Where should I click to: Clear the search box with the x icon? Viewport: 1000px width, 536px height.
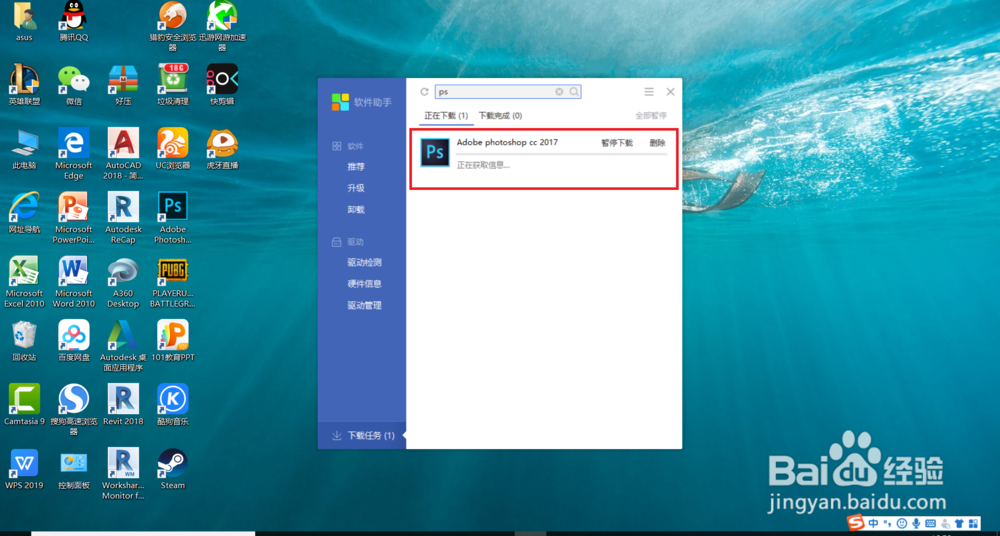[559, 92]
